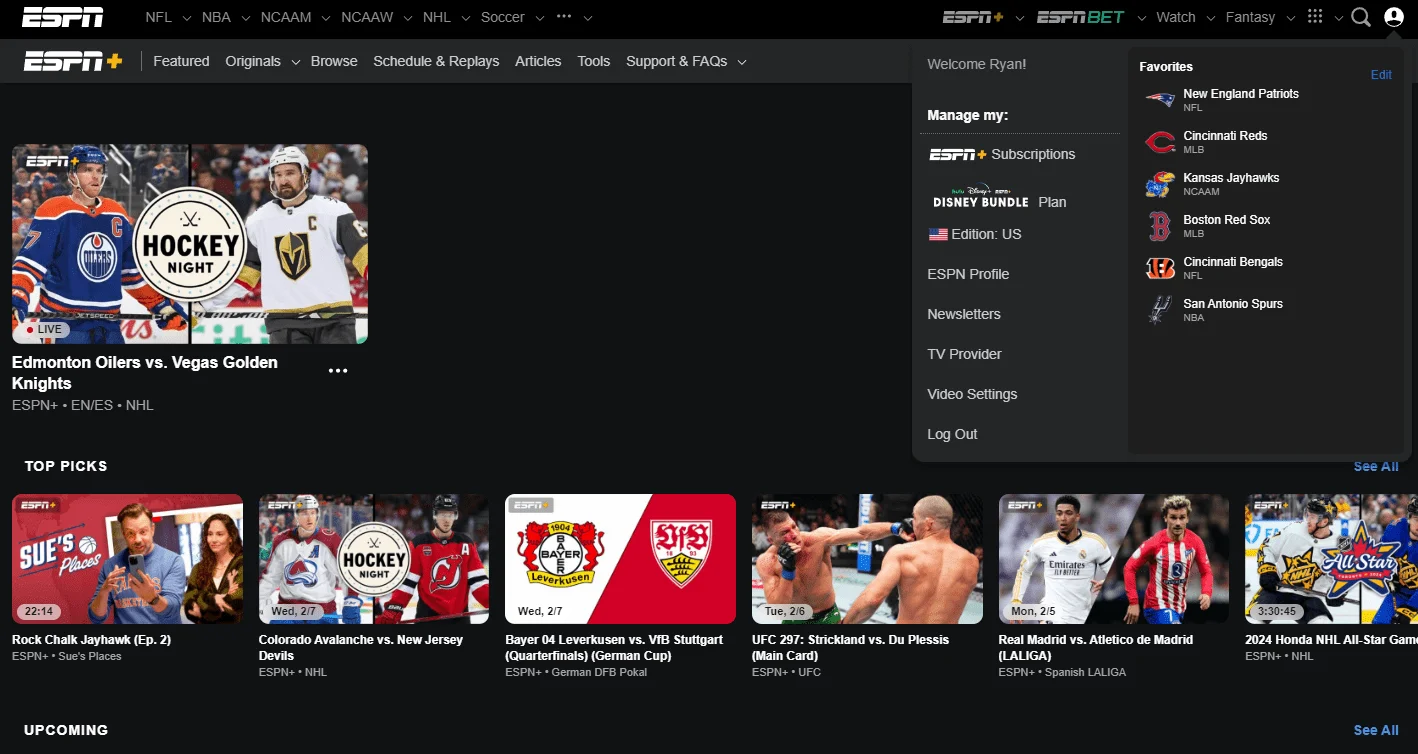Open the live Oilers vs. Golden Knights thumbnail
Viewport: 1418px width, 754px height.
point(190,244)
